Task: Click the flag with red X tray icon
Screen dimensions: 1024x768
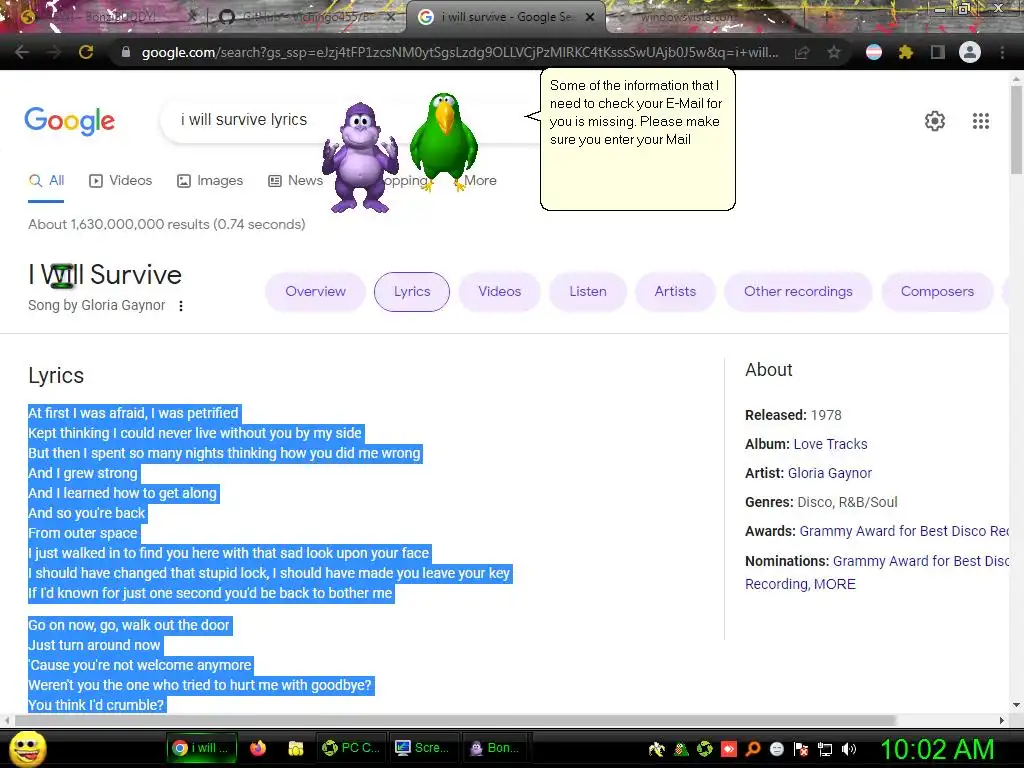Action: pos(801,749)
